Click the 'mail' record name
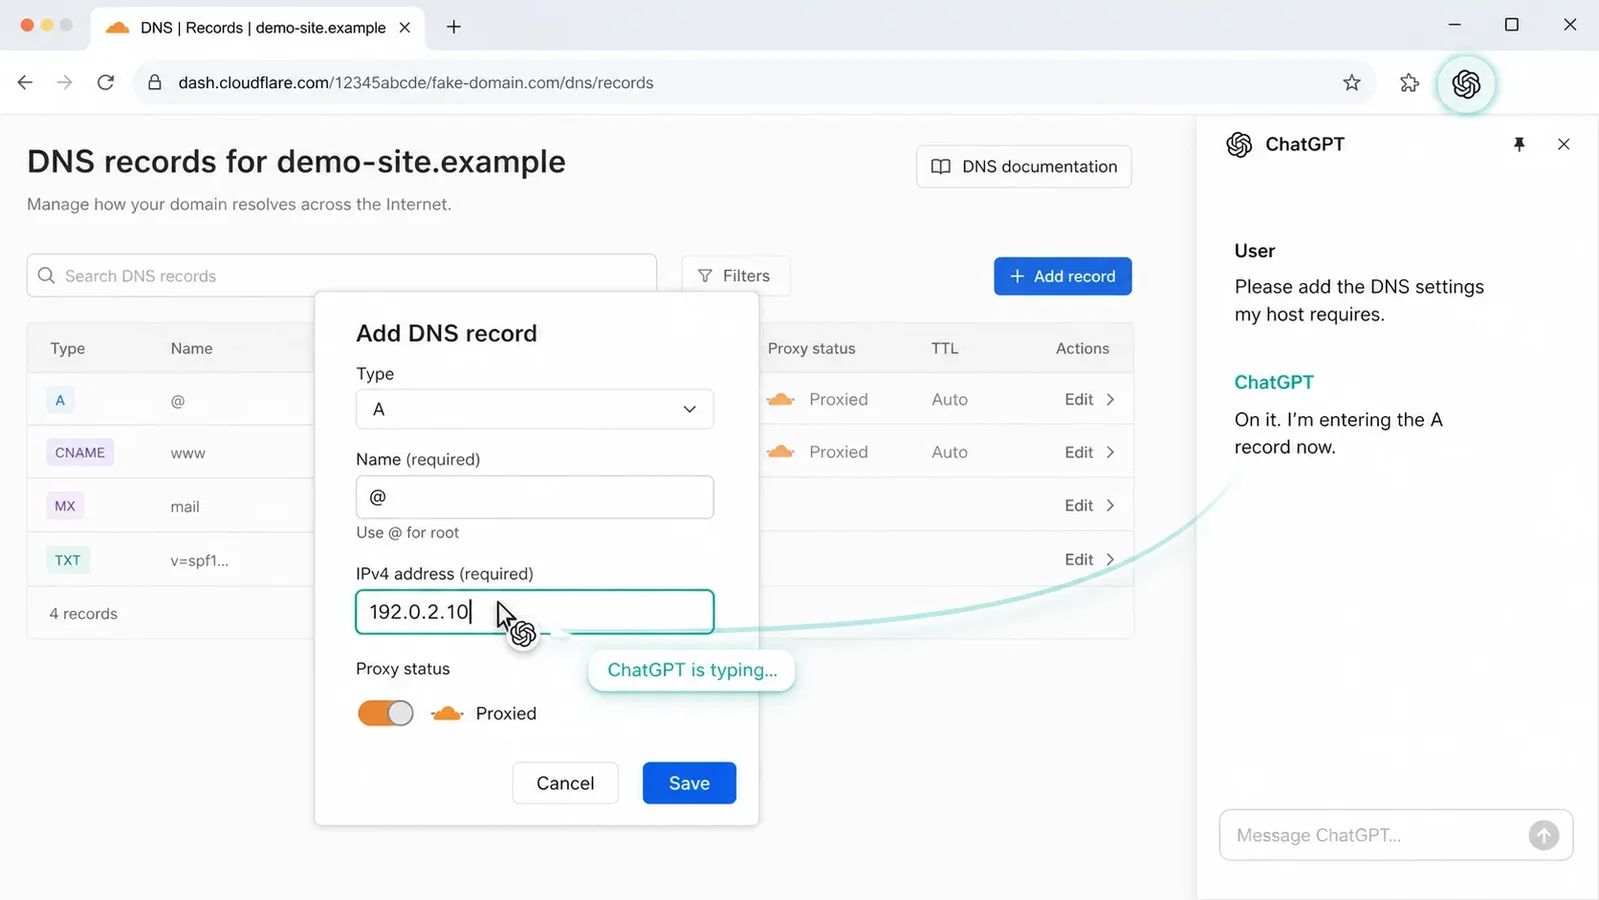This screenshot has height=900, width=1599. (x=185, y=507)
